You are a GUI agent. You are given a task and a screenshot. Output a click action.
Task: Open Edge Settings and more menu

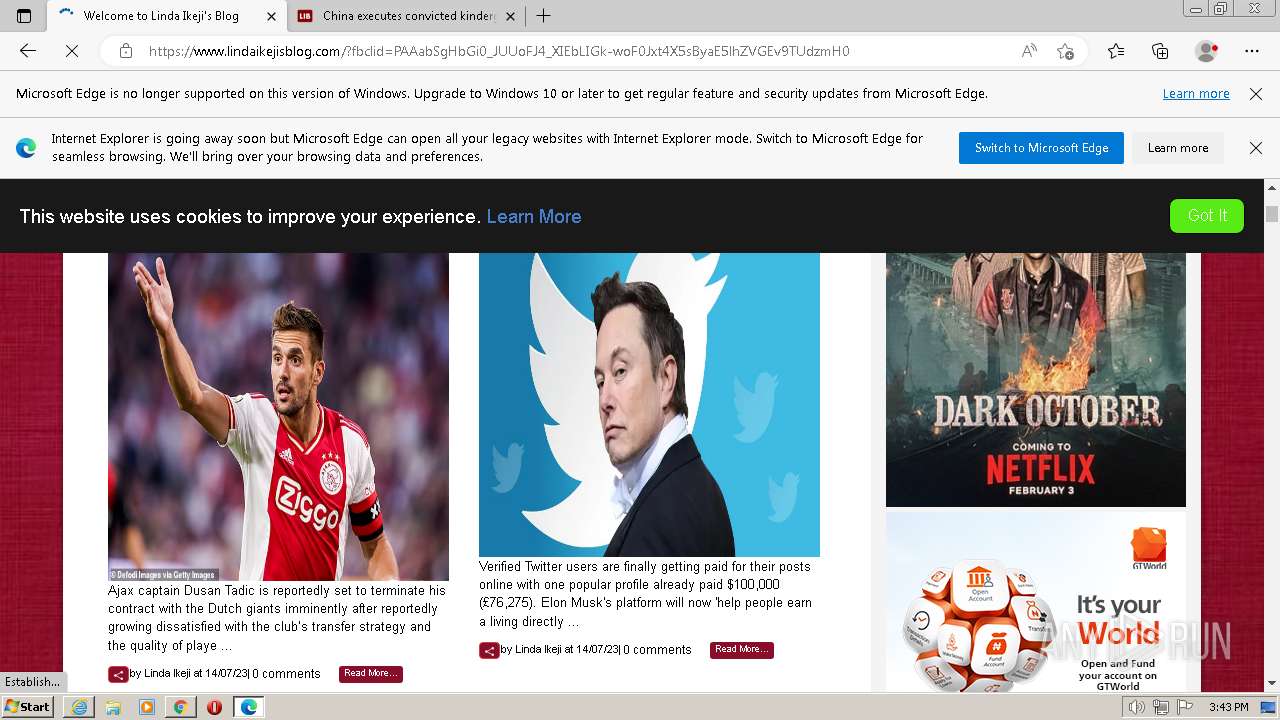tap(1252, 51)
